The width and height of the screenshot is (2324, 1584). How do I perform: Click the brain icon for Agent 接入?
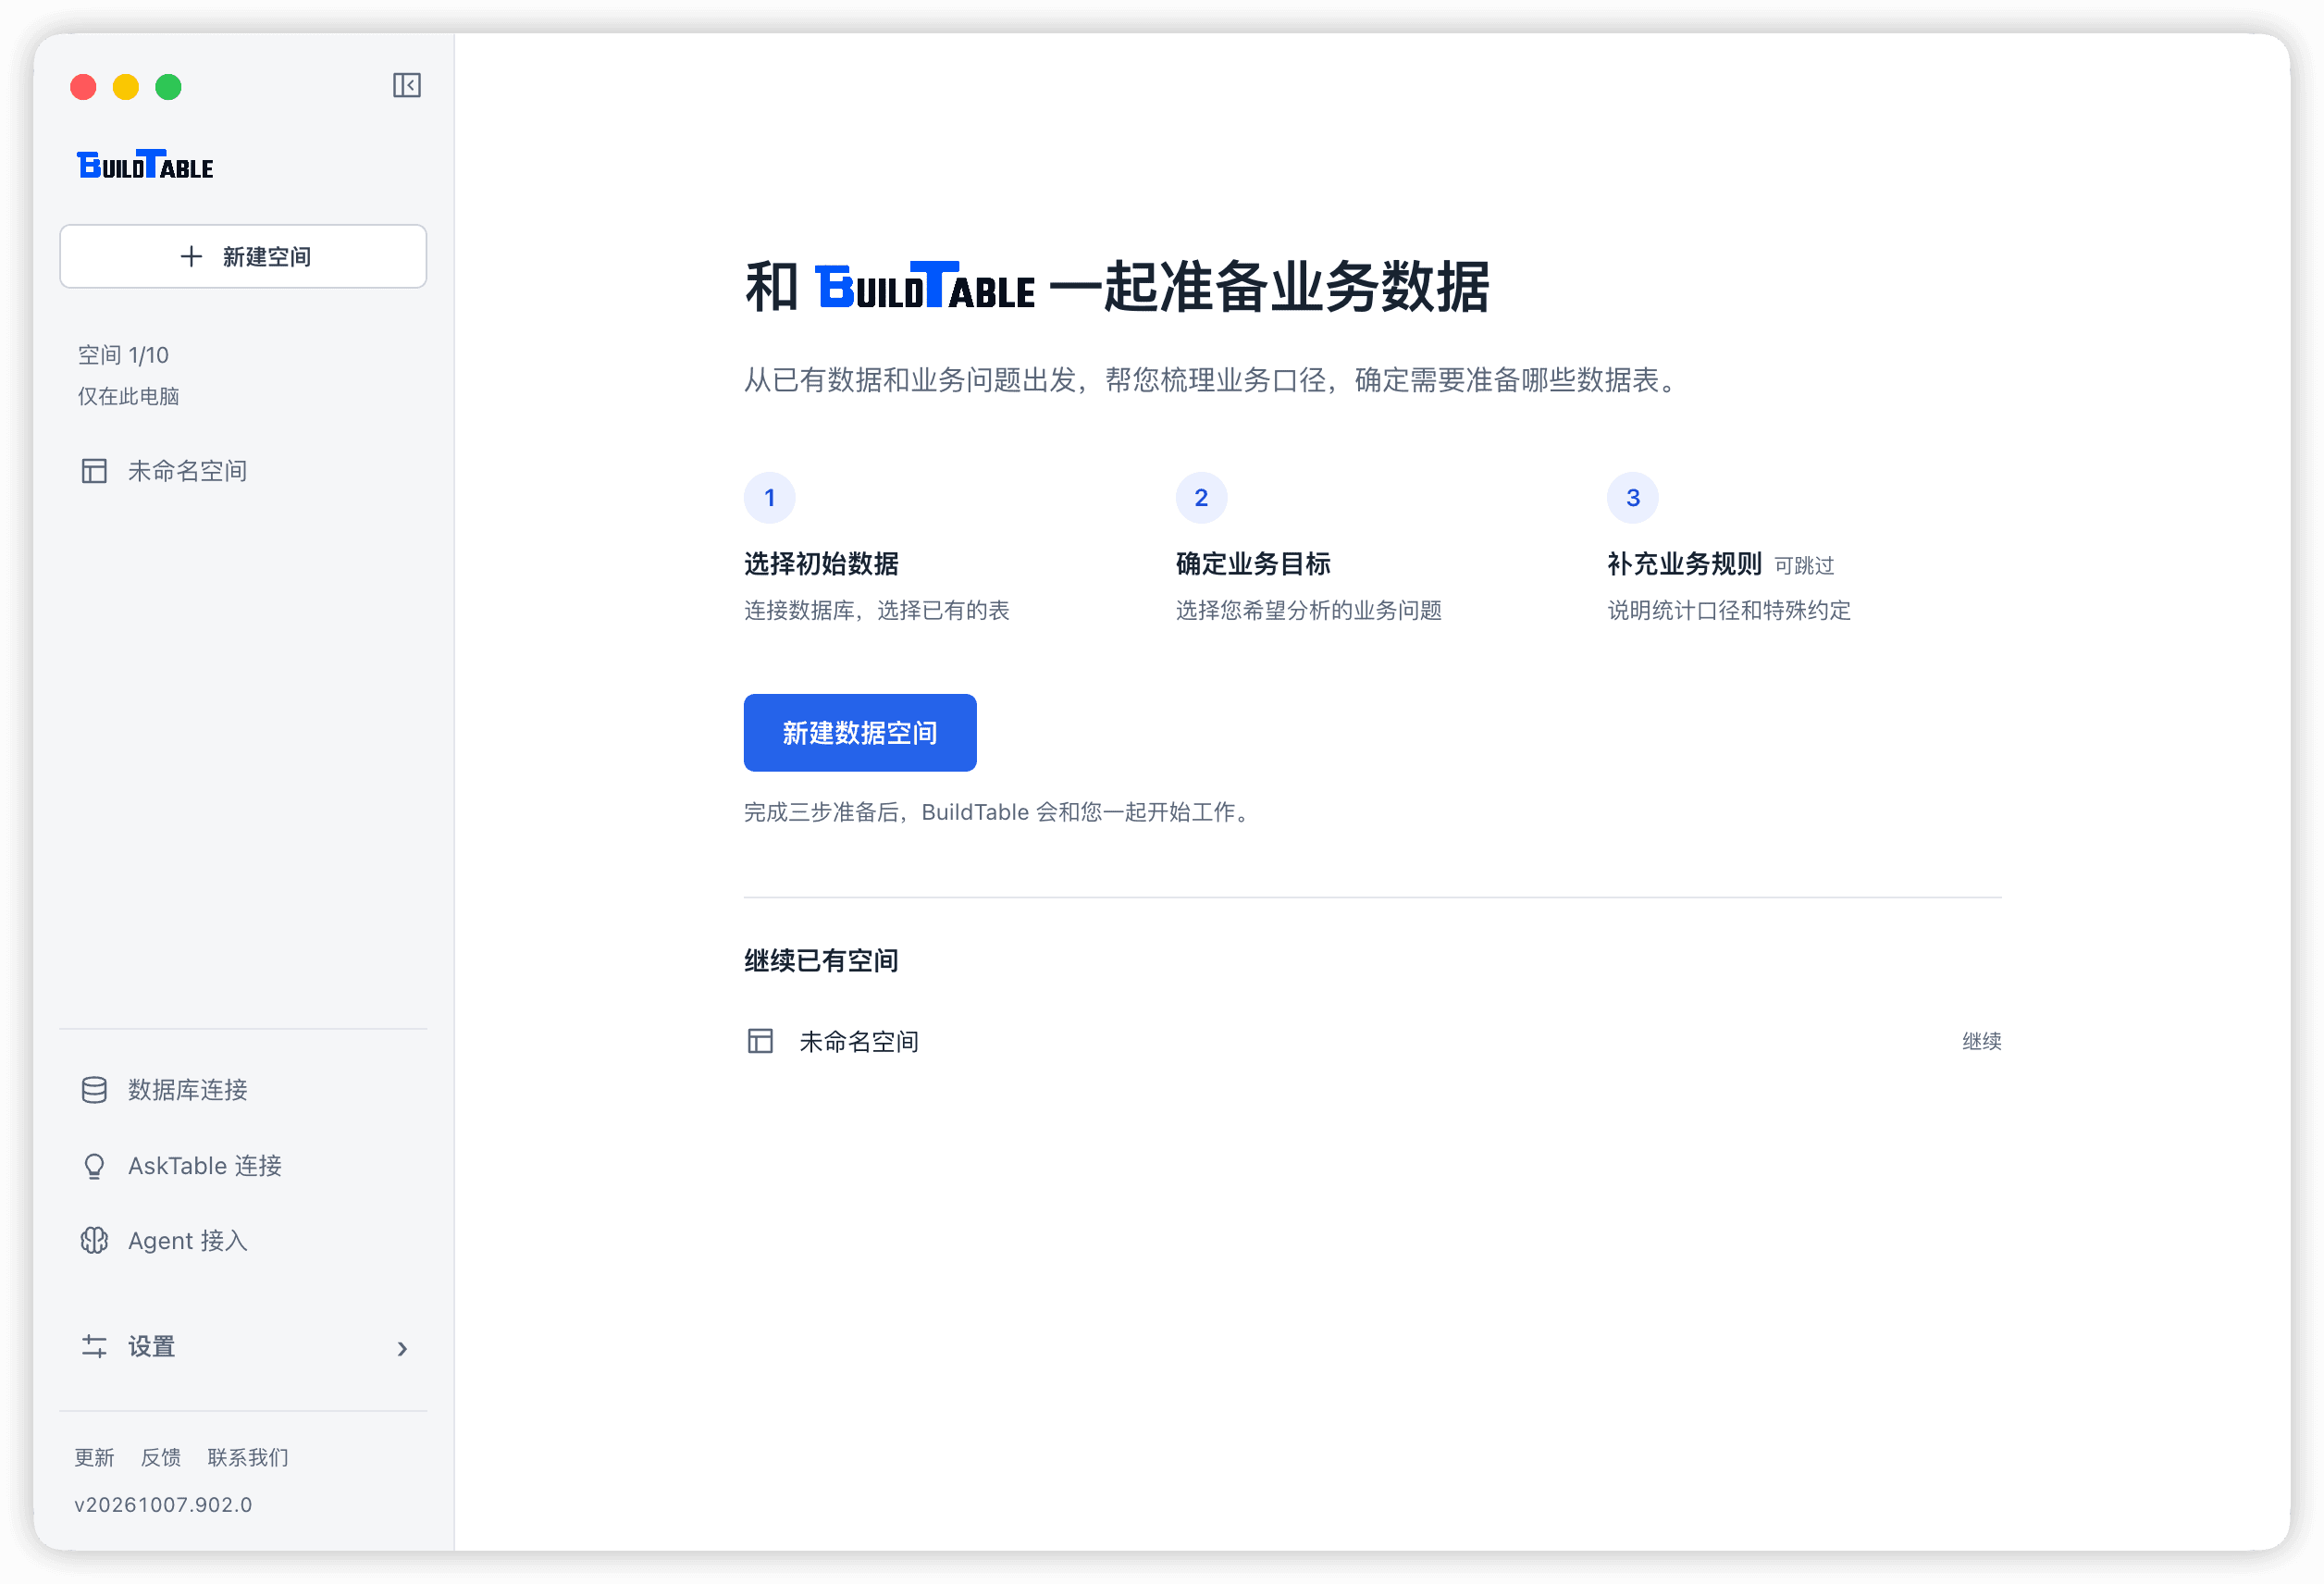[94, 1241]
